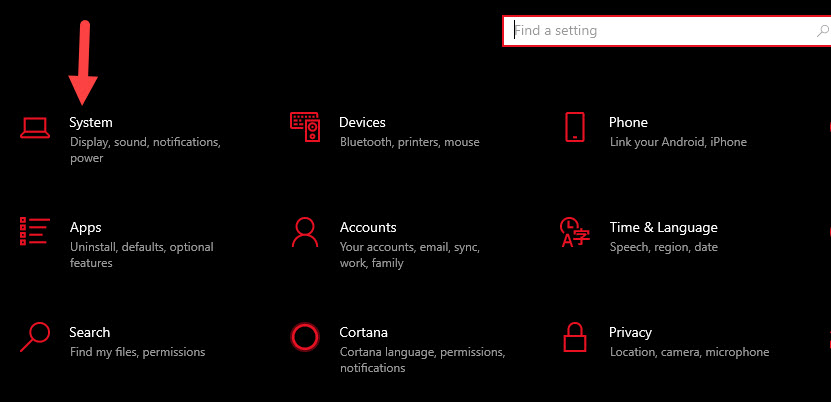The width and height of the screenshot is (831, 402).
Task: Open the Apps settings heading
Action: (86, 227)
